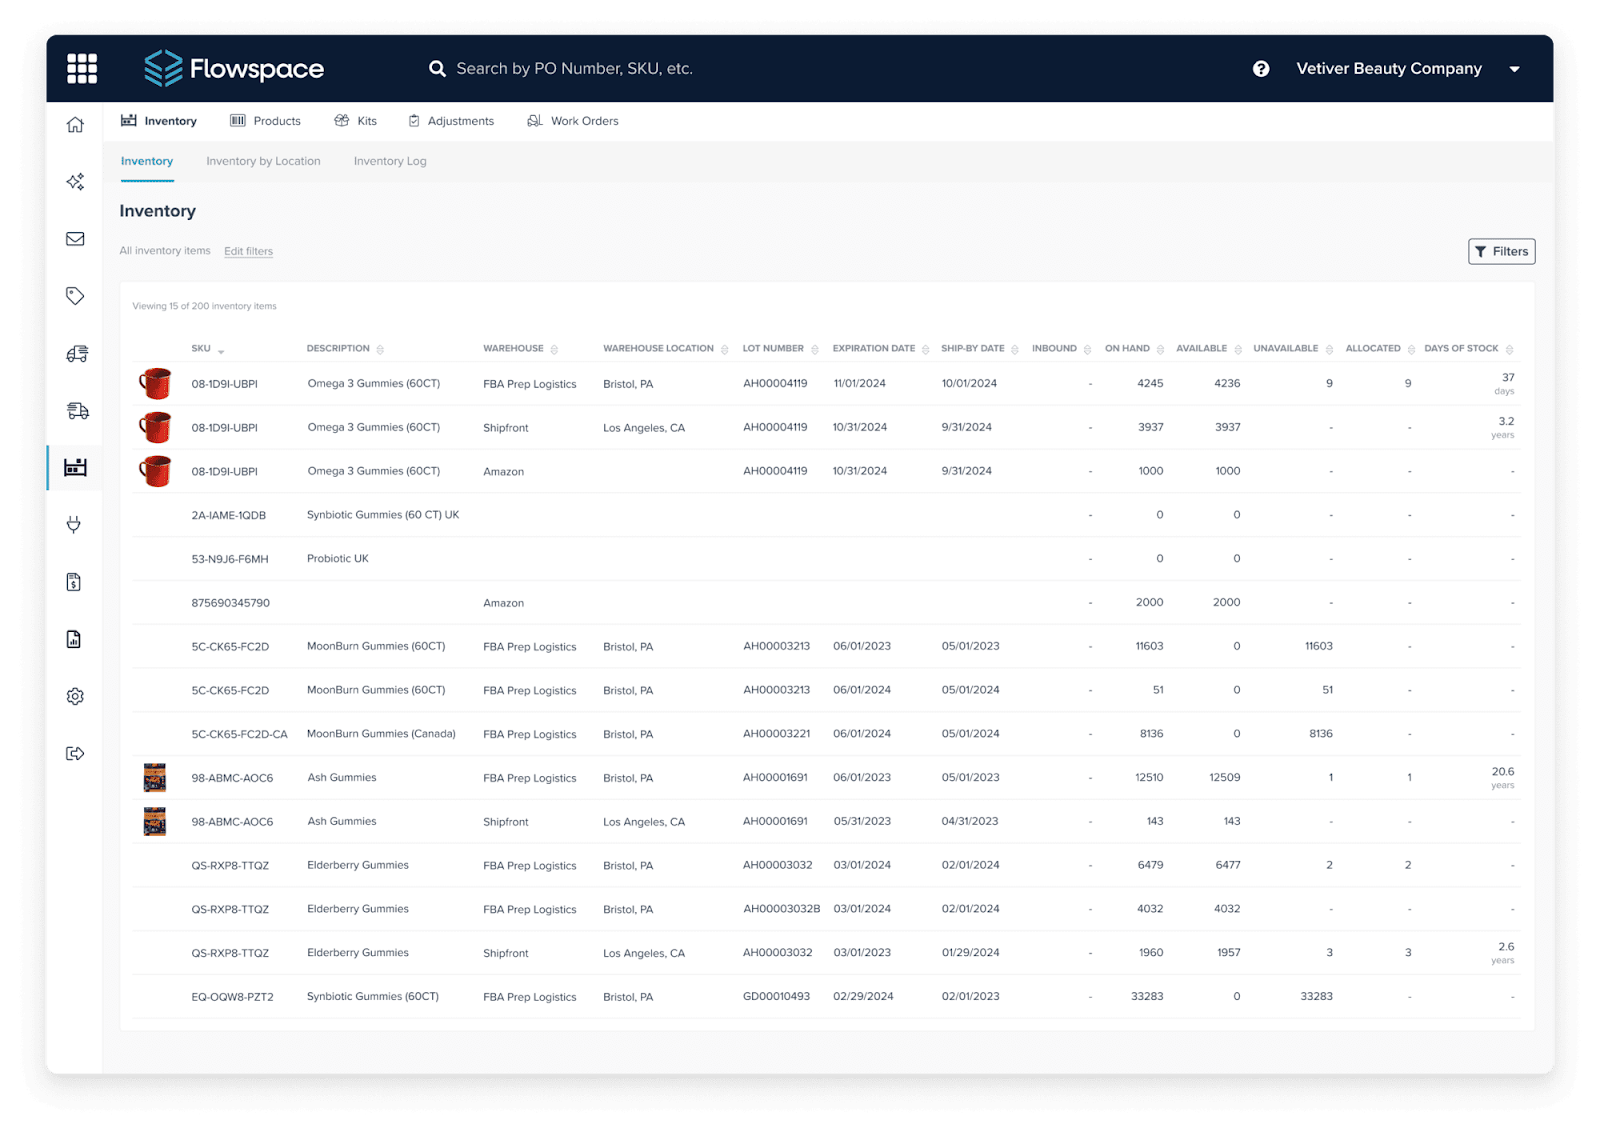
Task: Open the Adjustments menu
Action: (450, 121)
